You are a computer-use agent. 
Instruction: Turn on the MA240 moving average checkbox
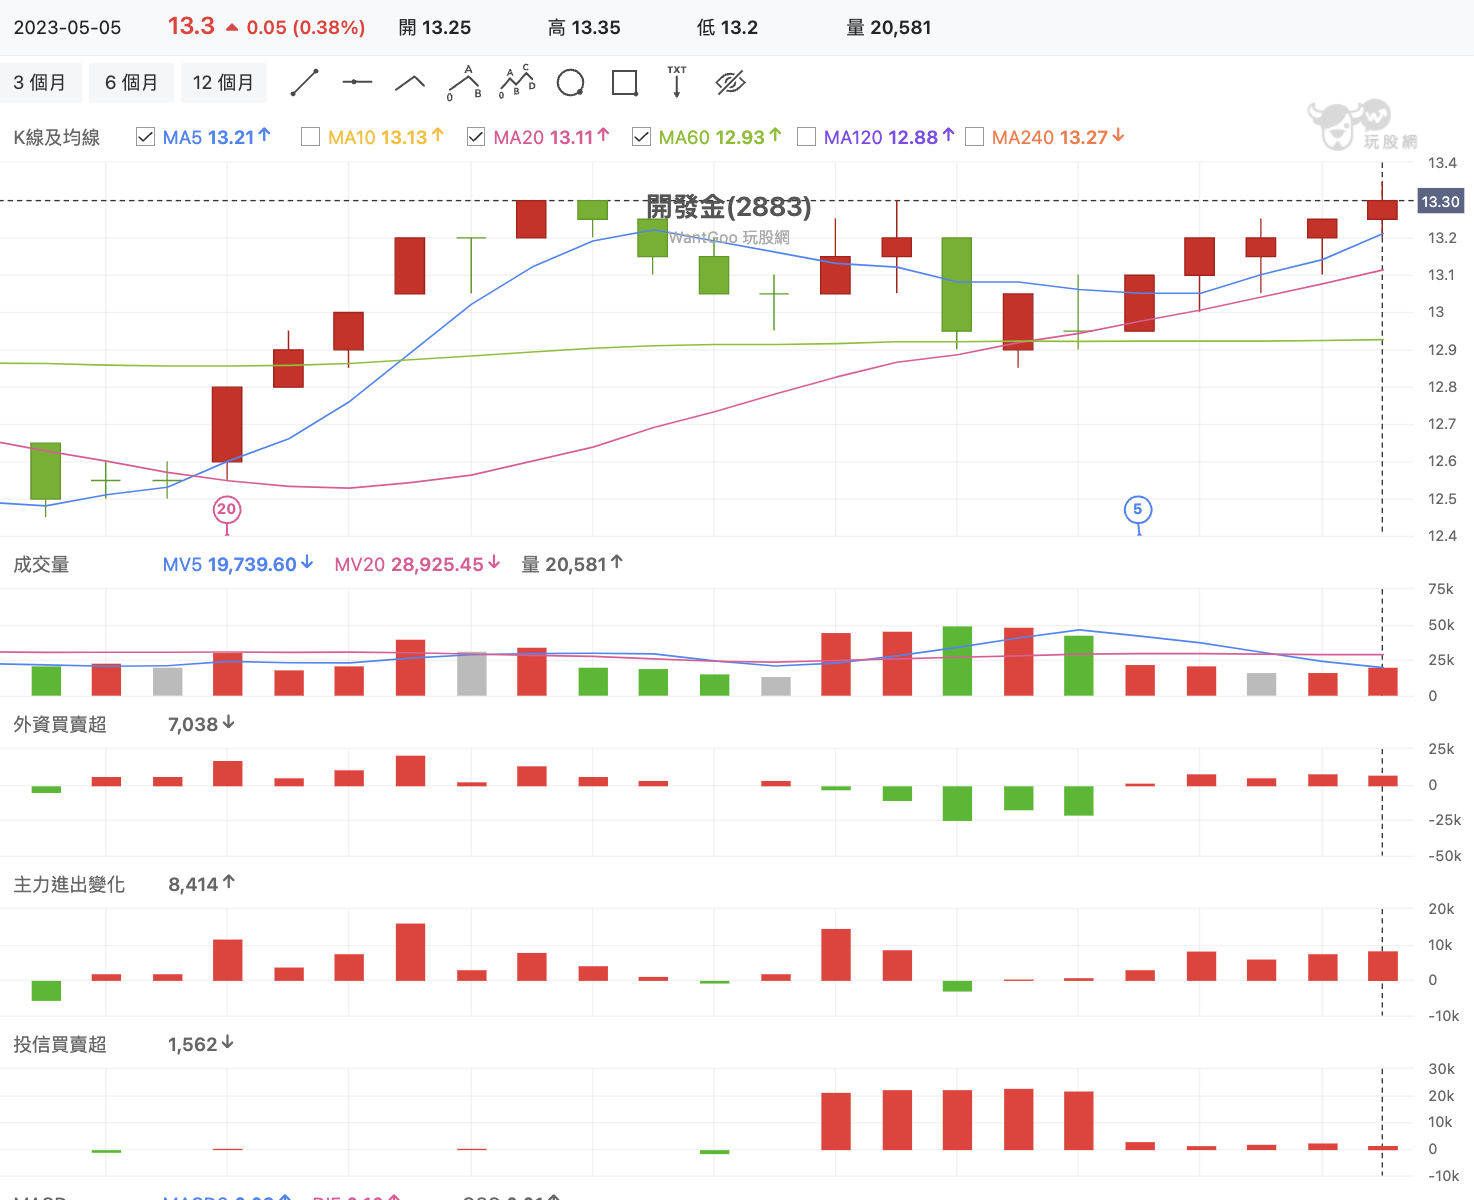(974, 137)
